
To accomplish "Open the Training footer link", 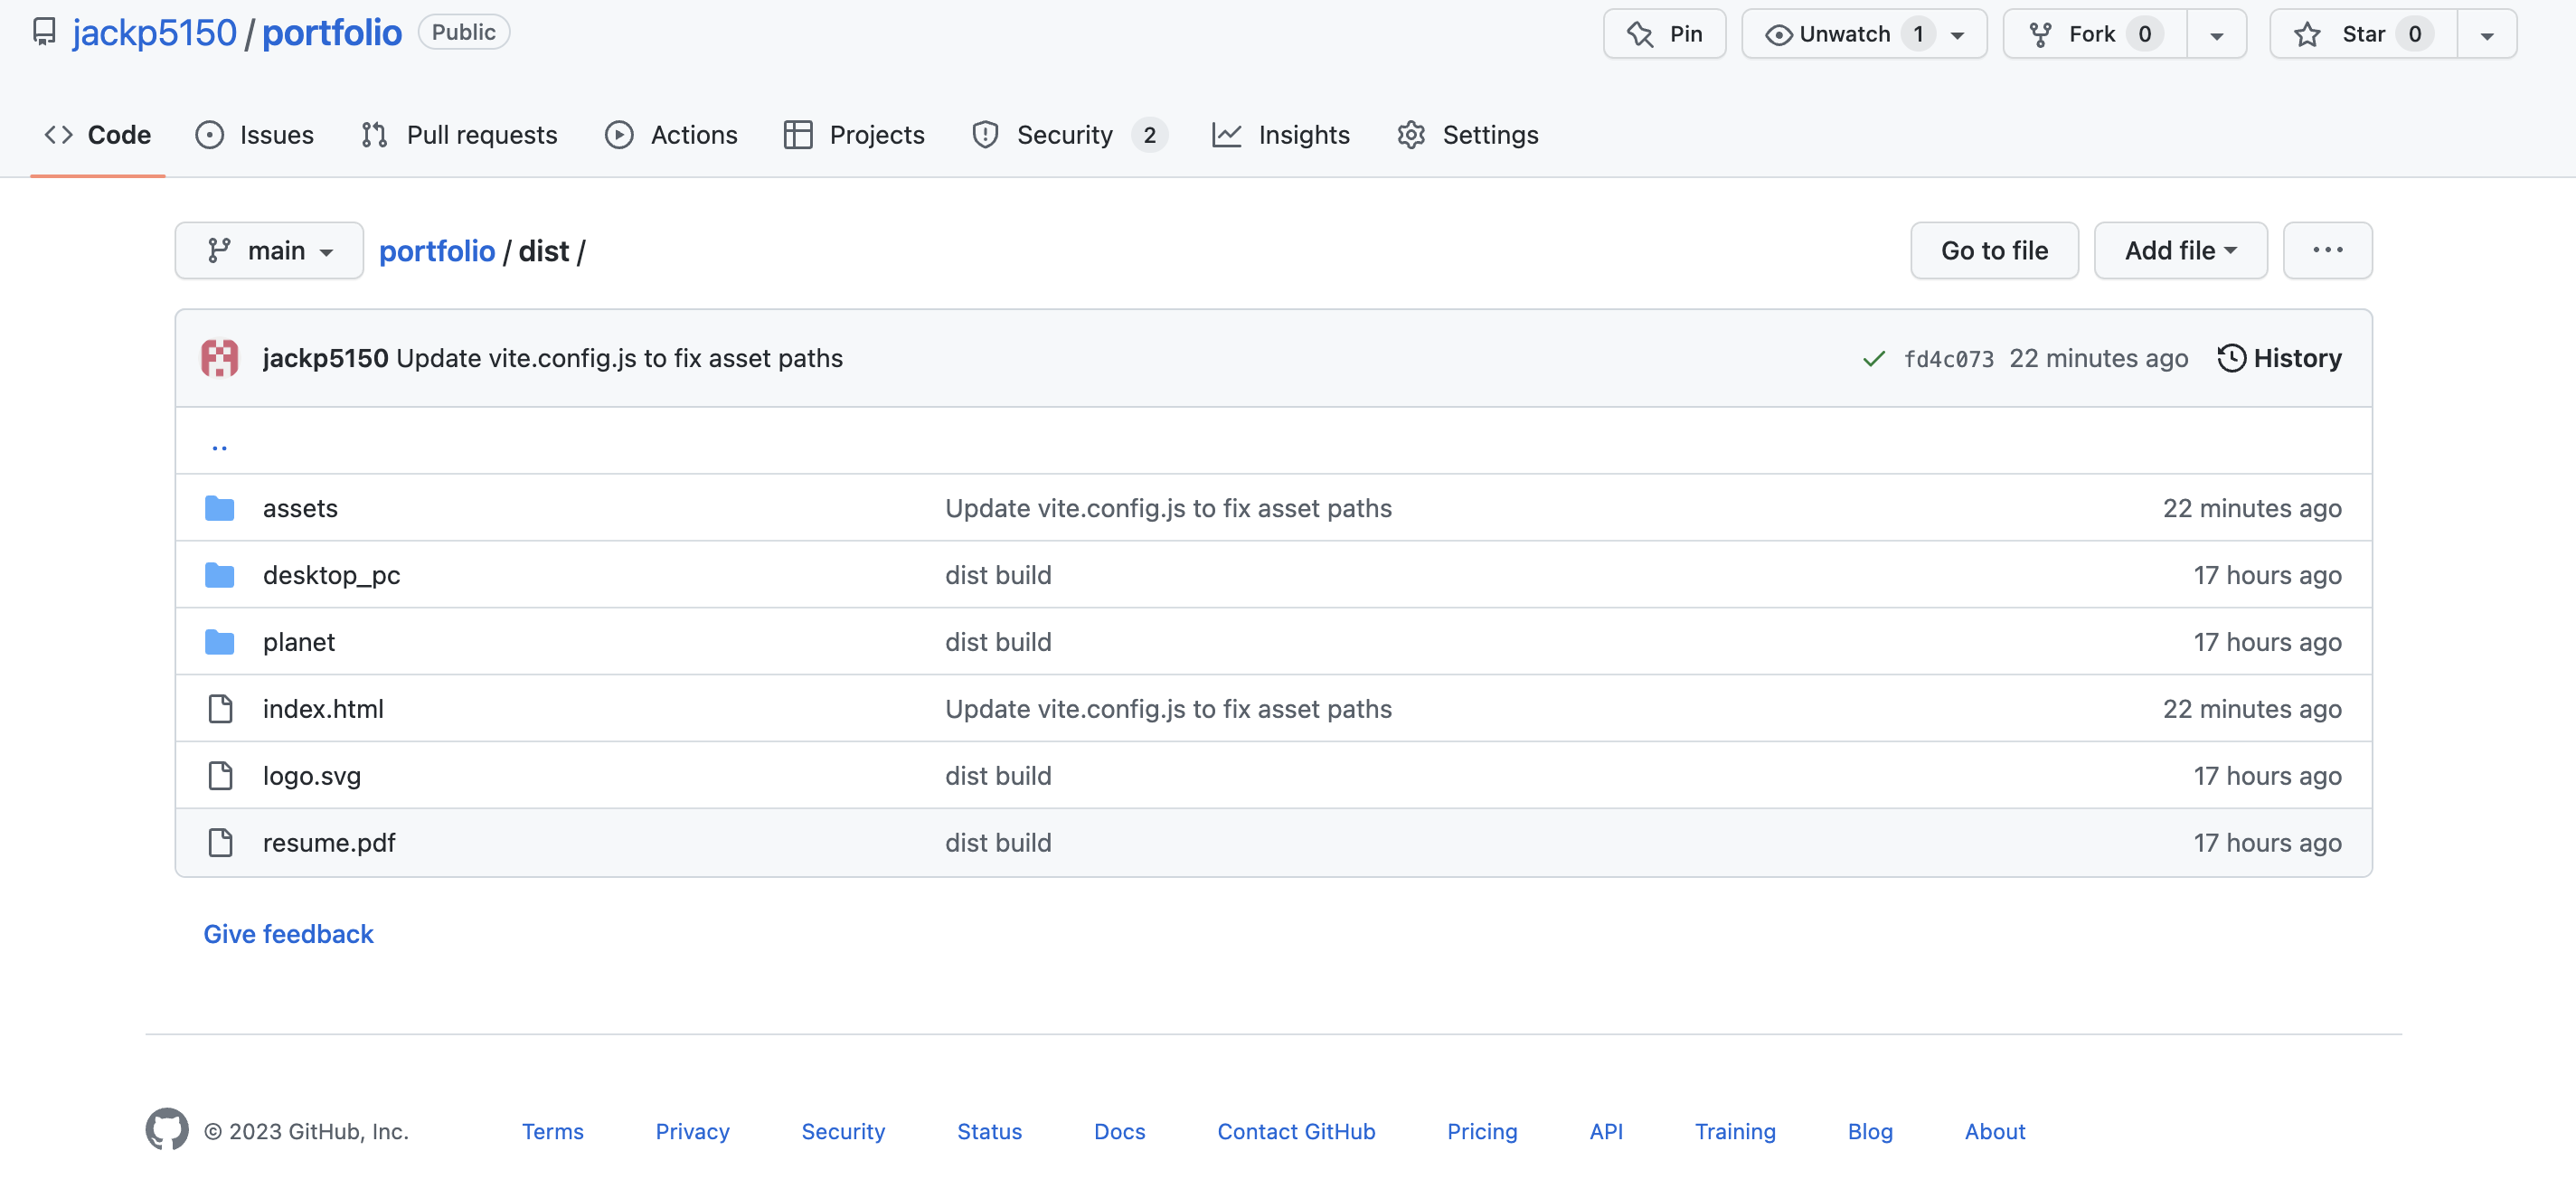I will [1735, 1131].
